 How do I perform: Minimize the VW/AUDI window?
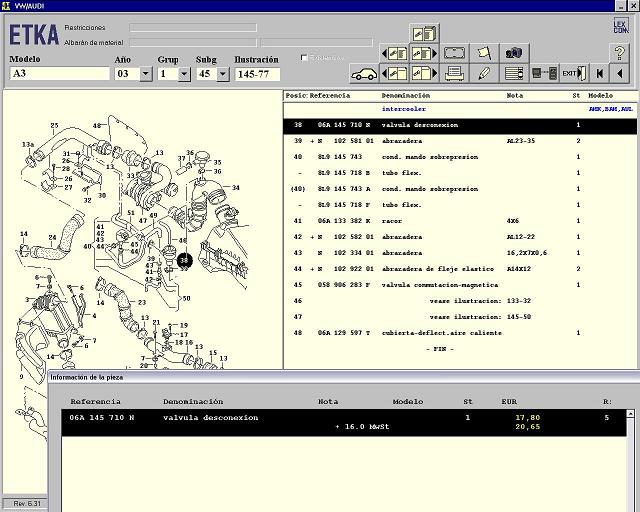[621, 6]
